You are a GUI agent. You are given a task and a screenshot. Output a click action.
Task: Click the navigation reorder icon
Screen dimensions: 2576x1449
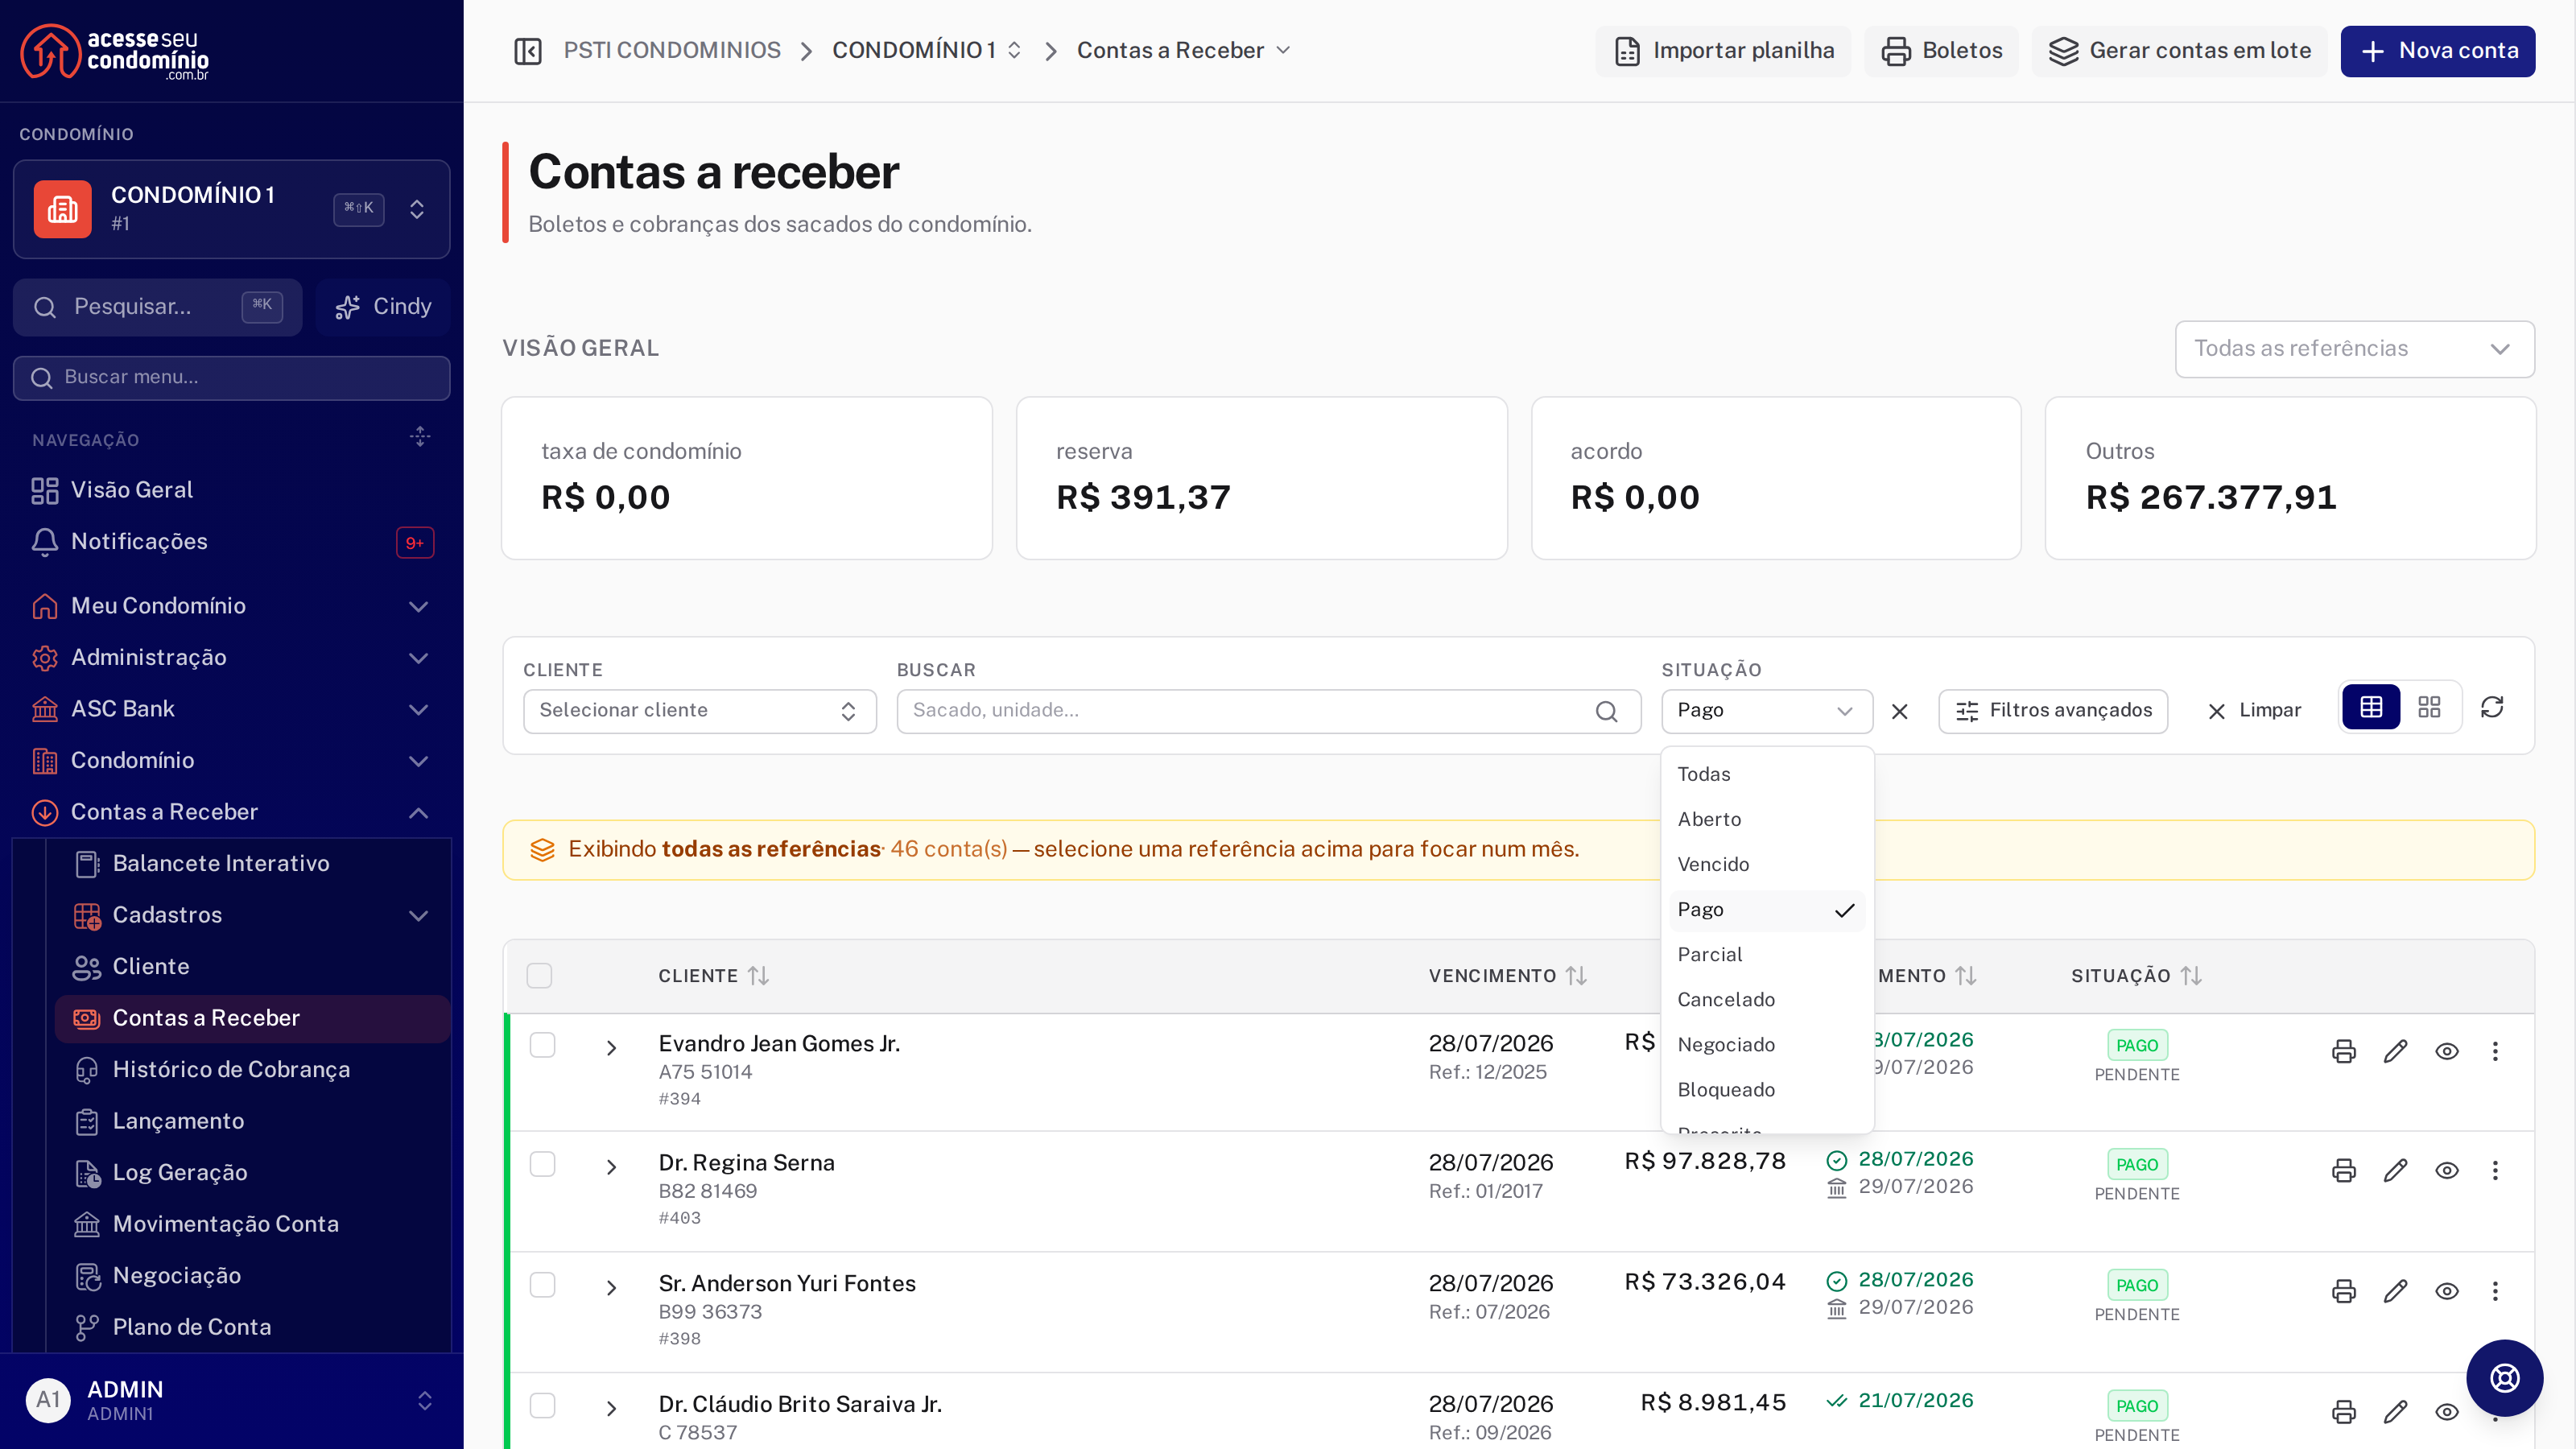[x=420, y=437]
